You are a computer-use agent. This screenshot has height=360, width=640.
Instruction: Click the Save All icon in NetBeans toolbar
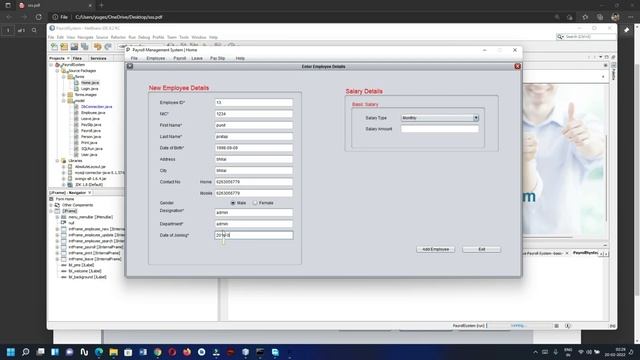coord(84,47)
